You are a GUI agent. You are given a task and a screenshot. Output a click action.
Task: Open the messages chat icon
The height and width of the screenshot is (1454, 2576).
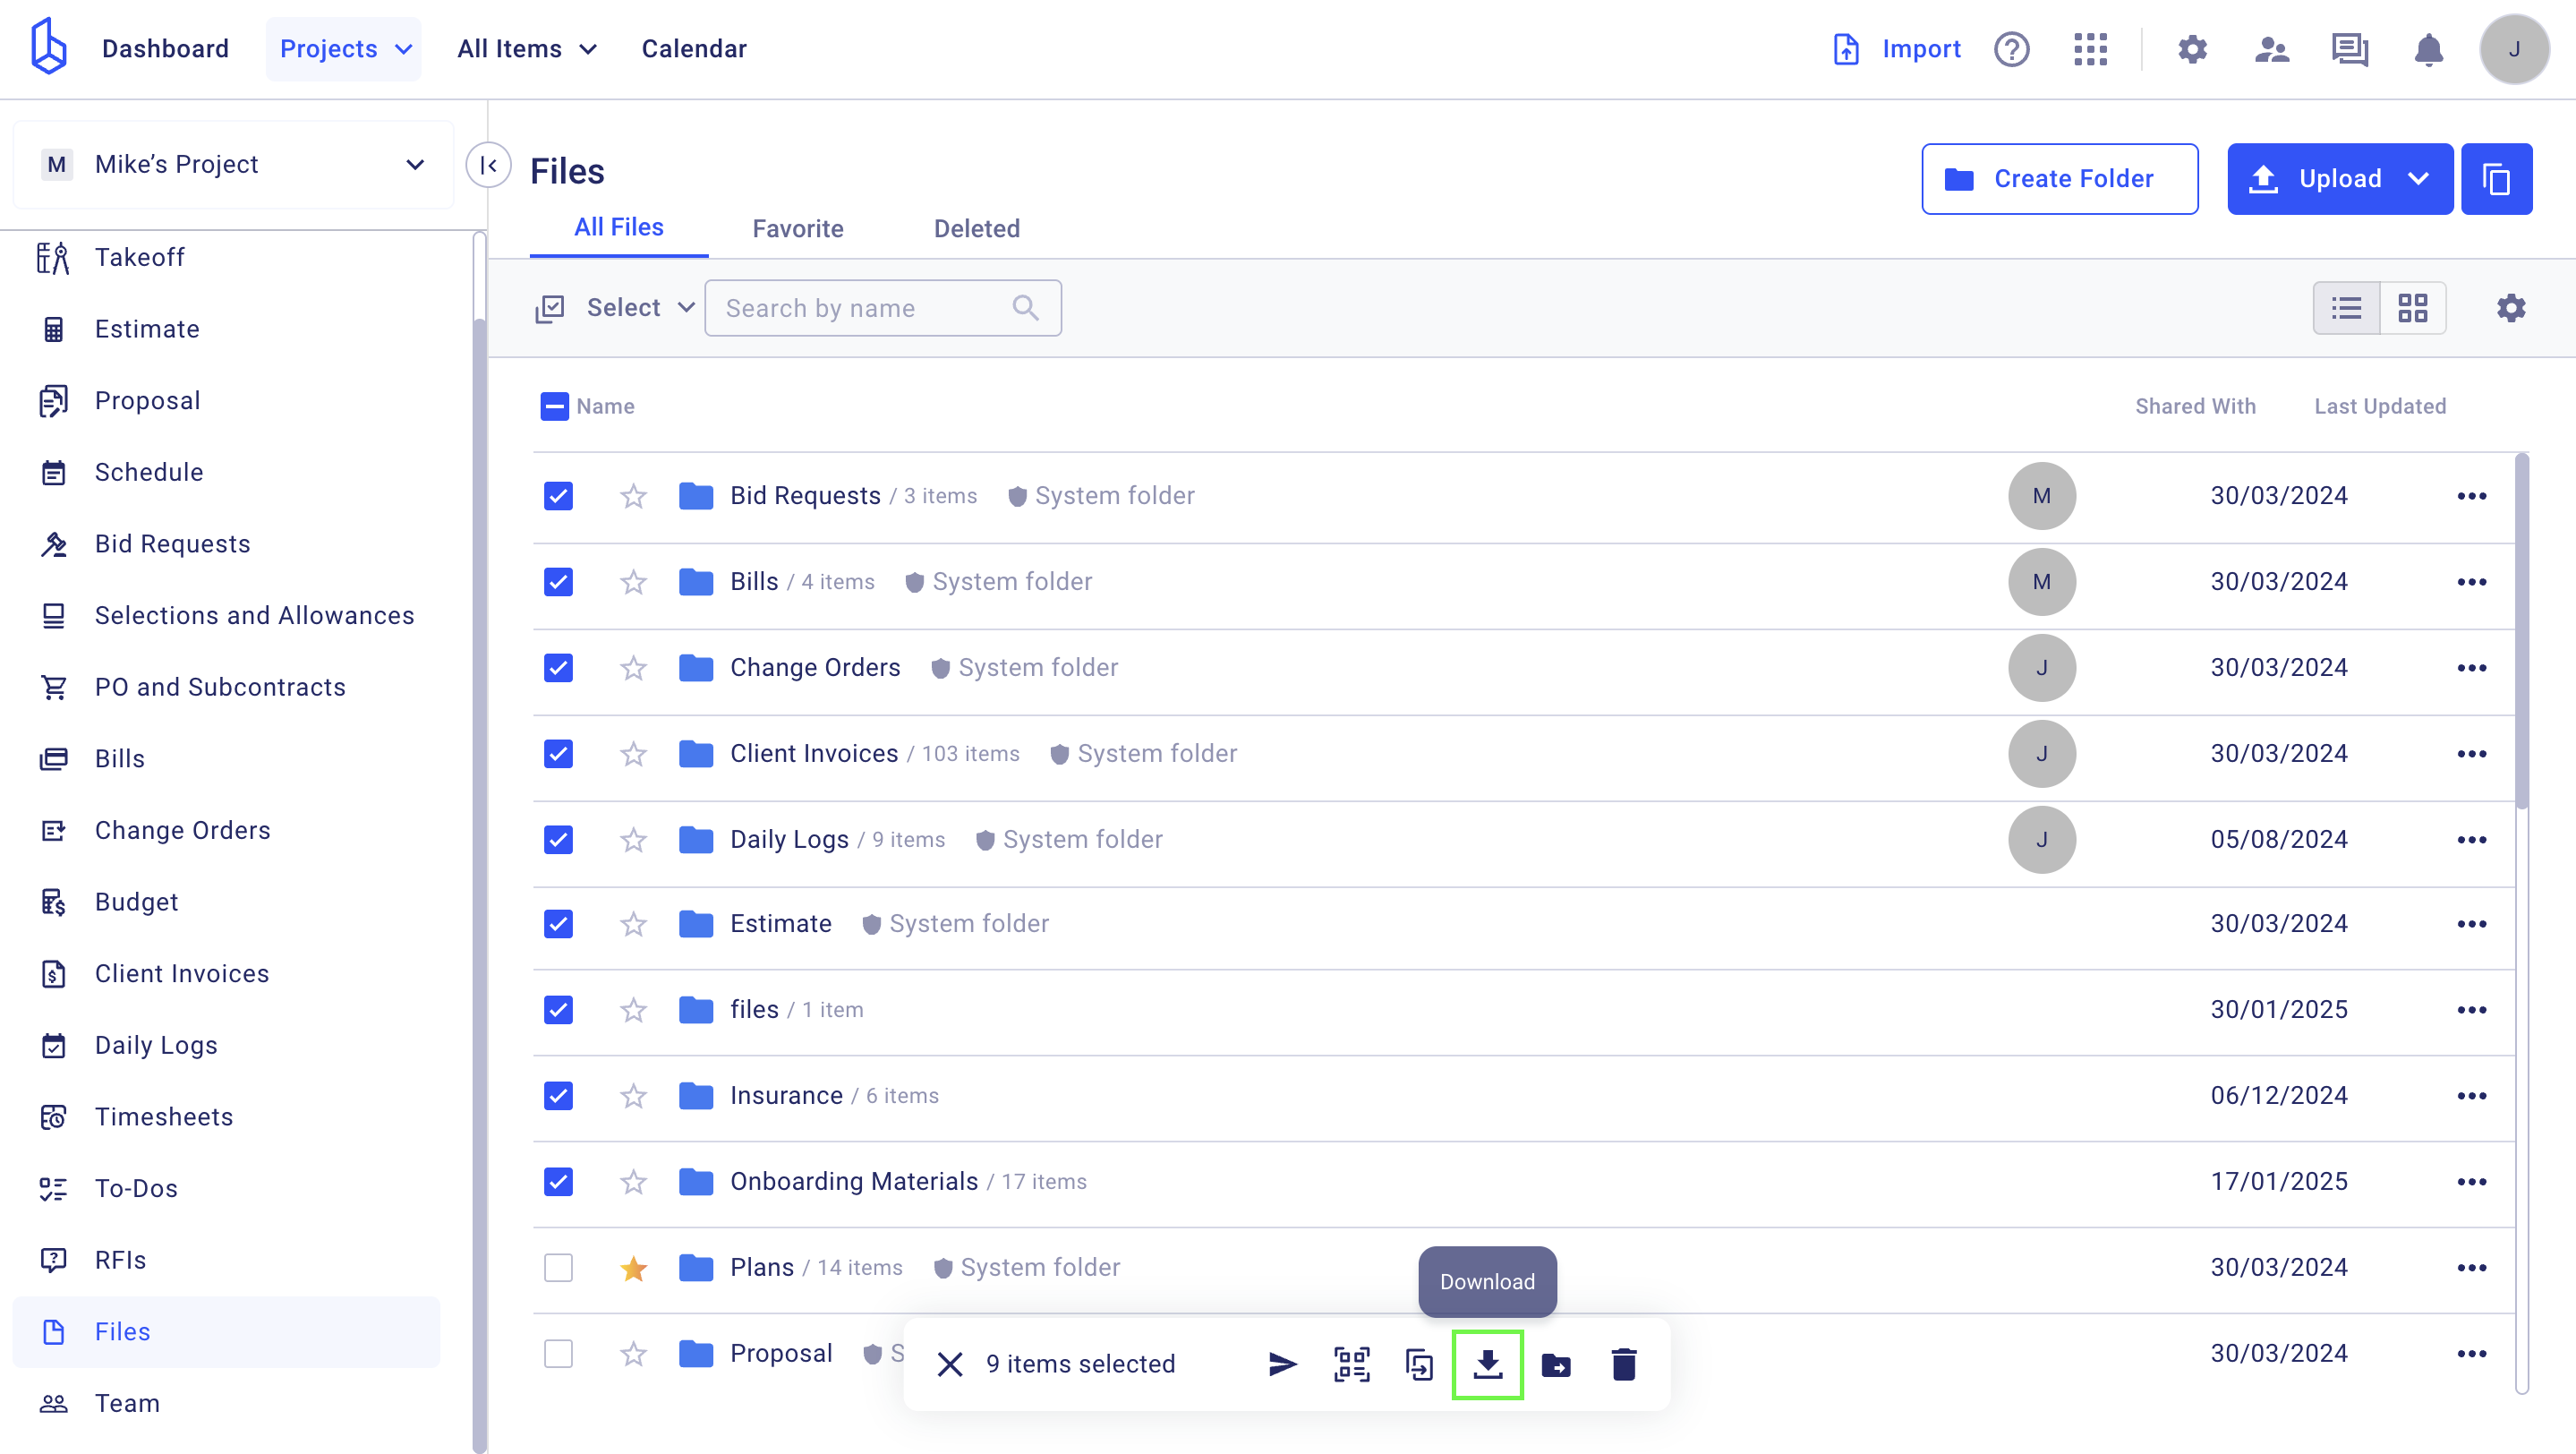click(x=2350, y=49)
